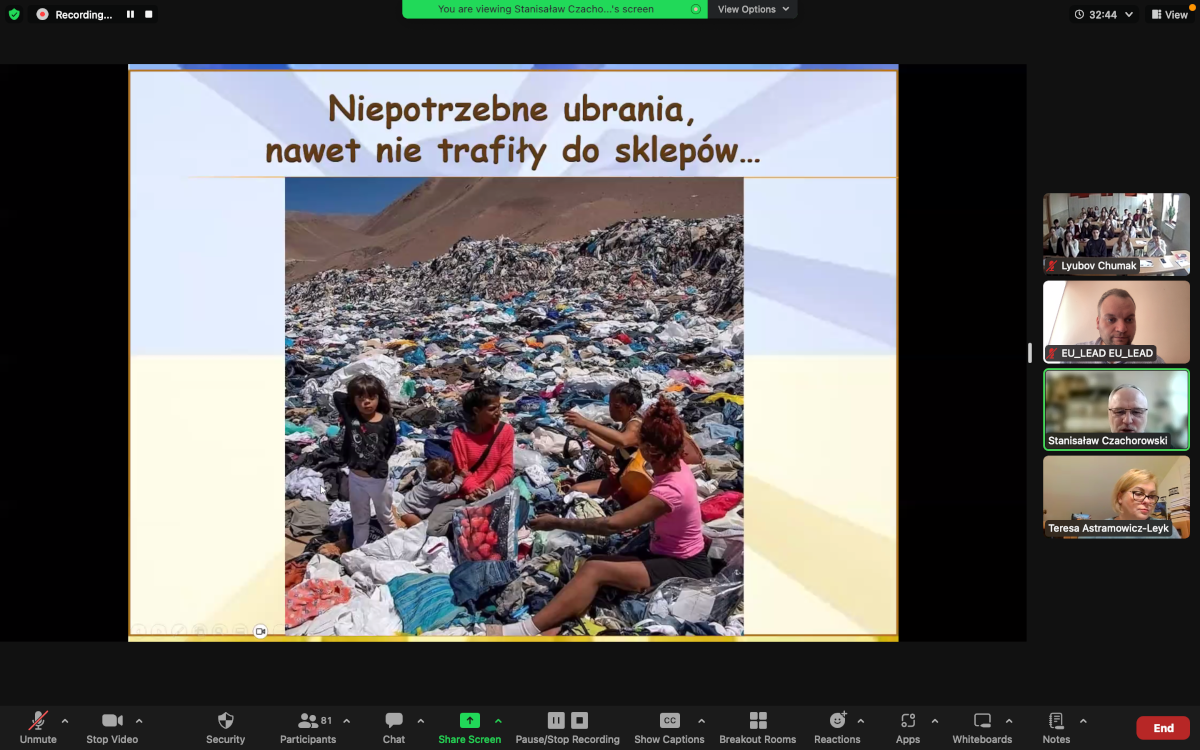Open the View Options menu
Screen dimensions: 1200x750
pos(752,9)
